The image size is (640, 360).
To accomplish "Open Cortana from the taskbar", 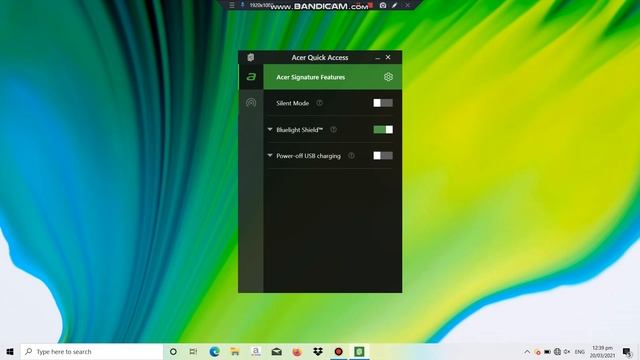I will click(173, 351).
